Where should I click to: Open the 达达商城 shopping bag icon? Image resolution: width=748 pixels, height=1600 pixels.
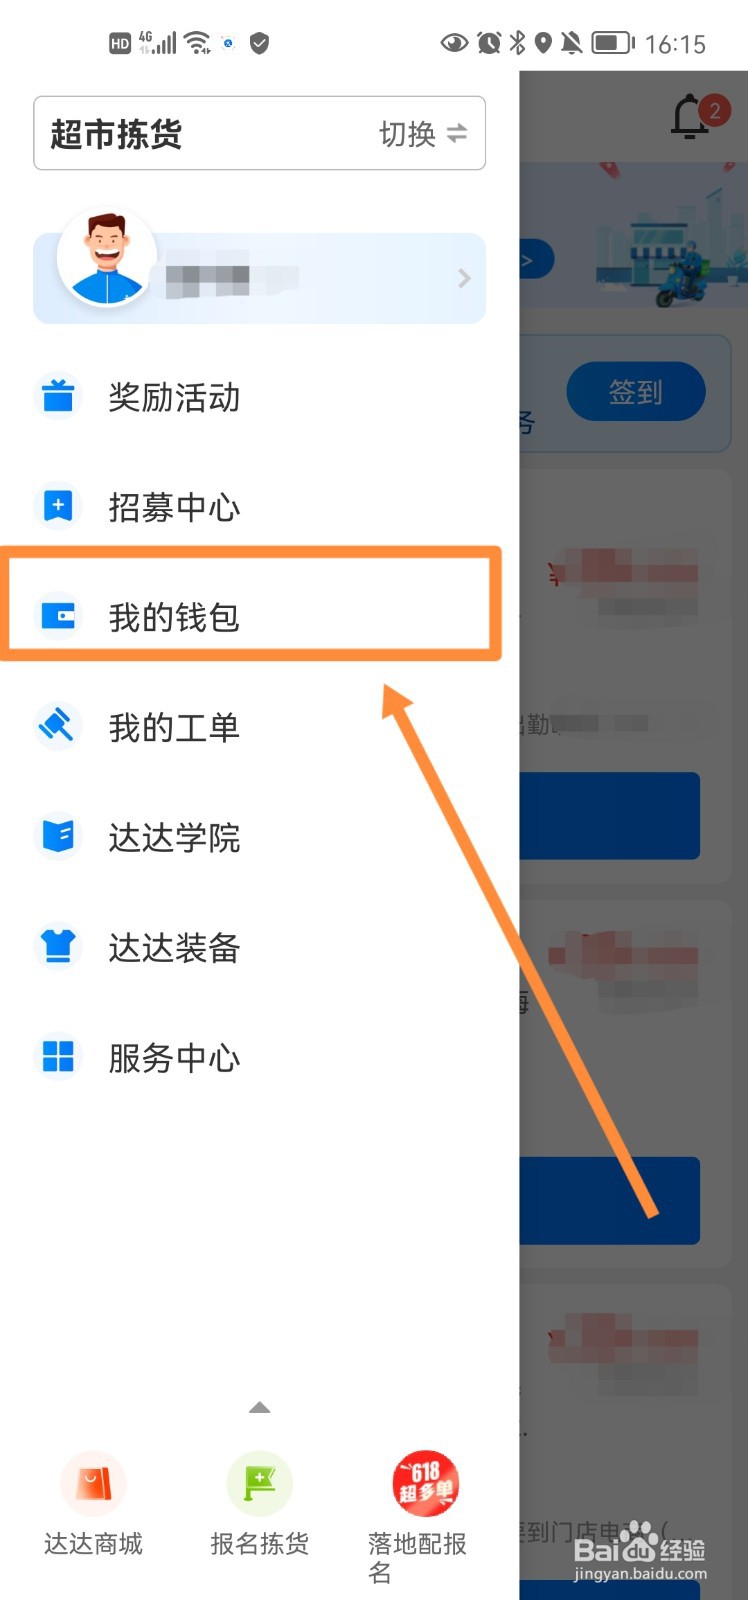[x=93, y=1484]
